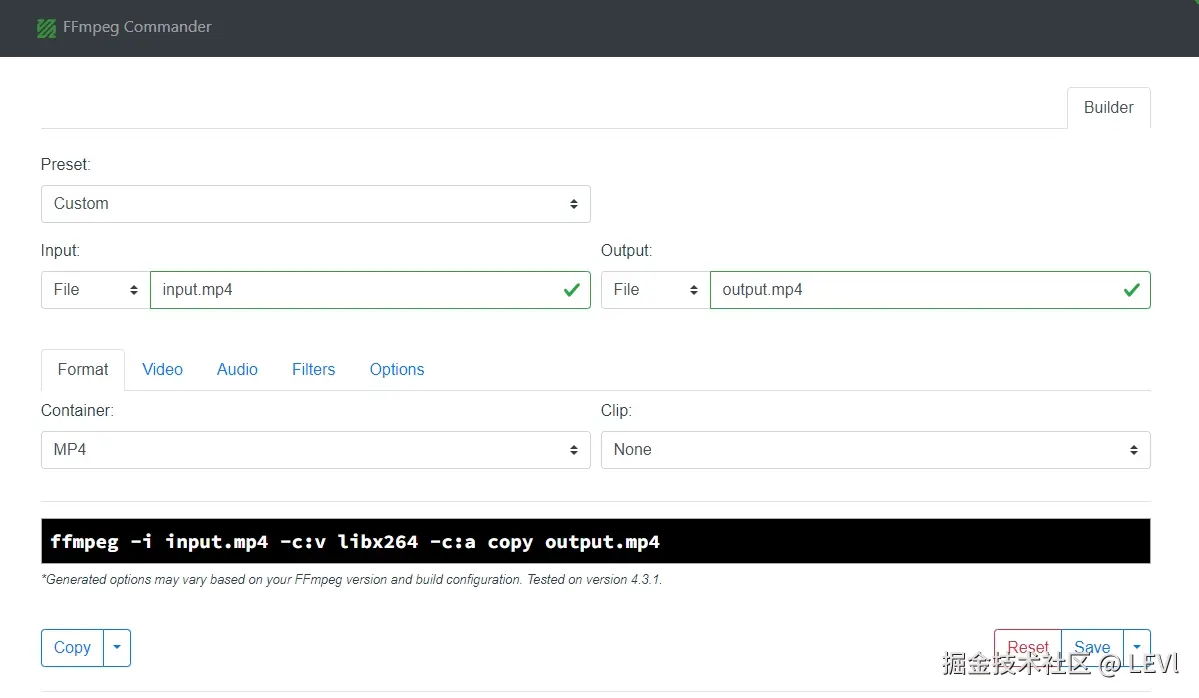Click the FFmpeg version disclaimer note
Image resolution: width=1199 pixels, height=698 pixels.
pyautogui.click(x=352, y=580)
